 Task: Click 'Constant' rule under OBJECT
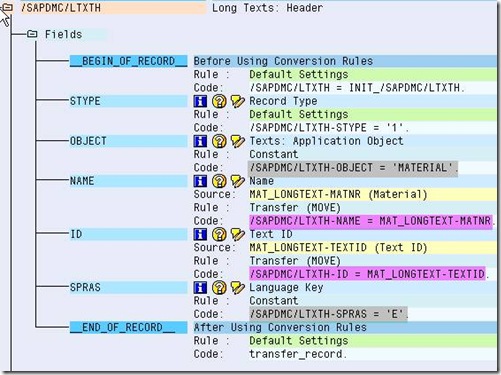tap(274, 154)
